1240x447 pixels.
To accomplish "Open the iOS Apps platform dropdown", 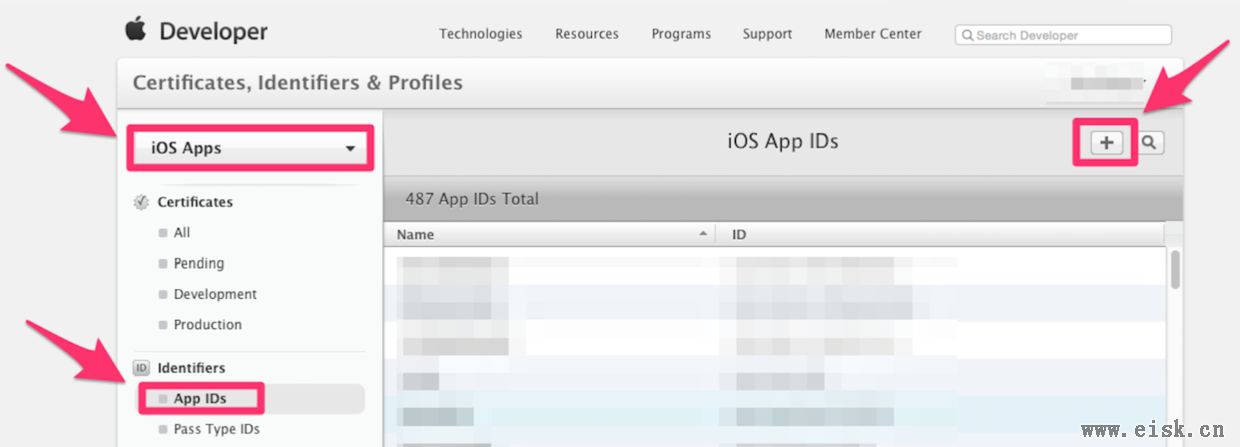I will point(250,148).
